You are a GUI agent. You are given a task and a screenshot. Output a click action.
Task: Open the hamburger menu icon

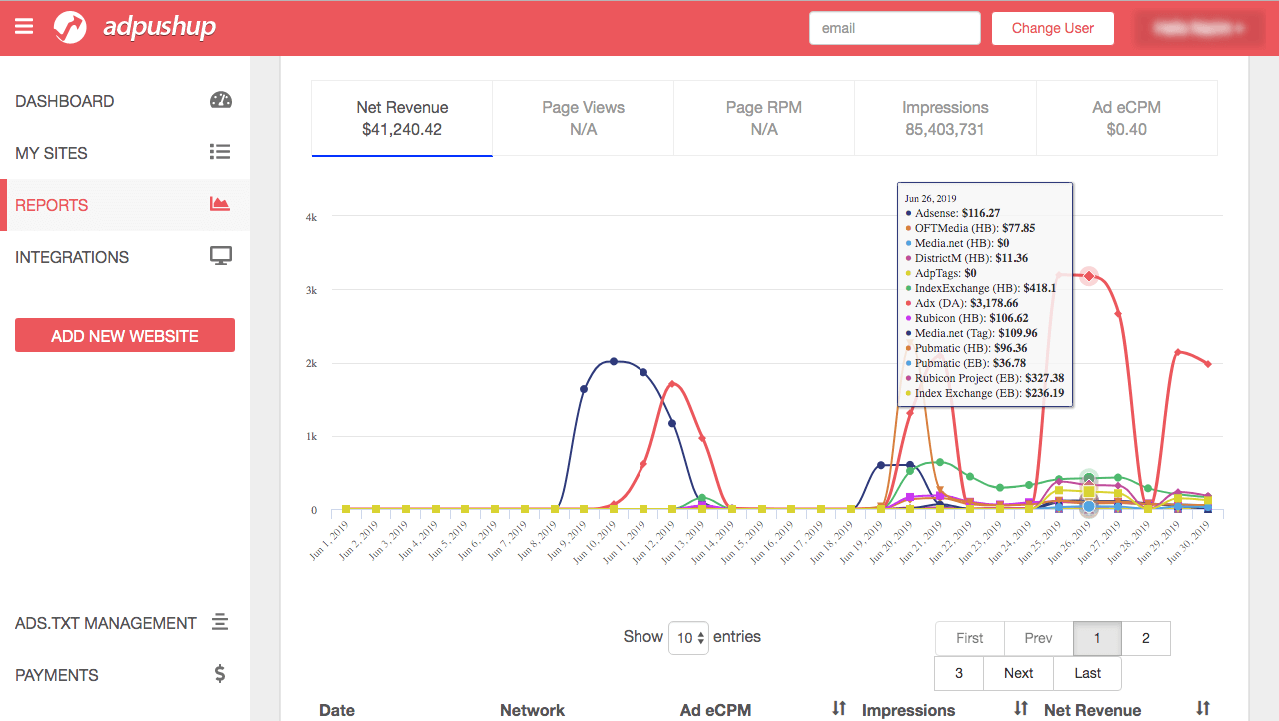[24, 27]
